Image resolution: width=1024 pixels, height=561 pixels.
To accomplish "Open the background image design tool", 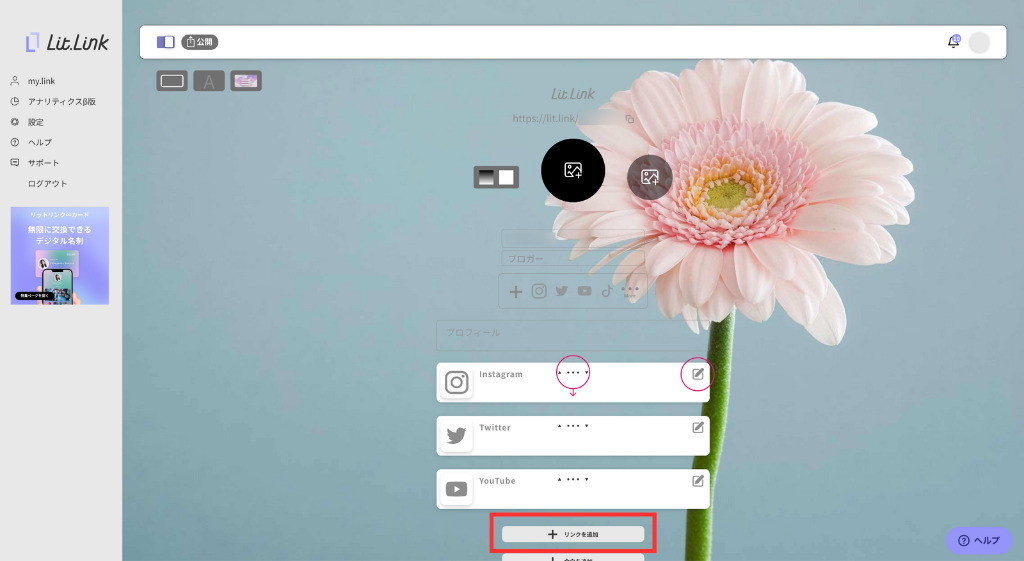I will (246, 81).
